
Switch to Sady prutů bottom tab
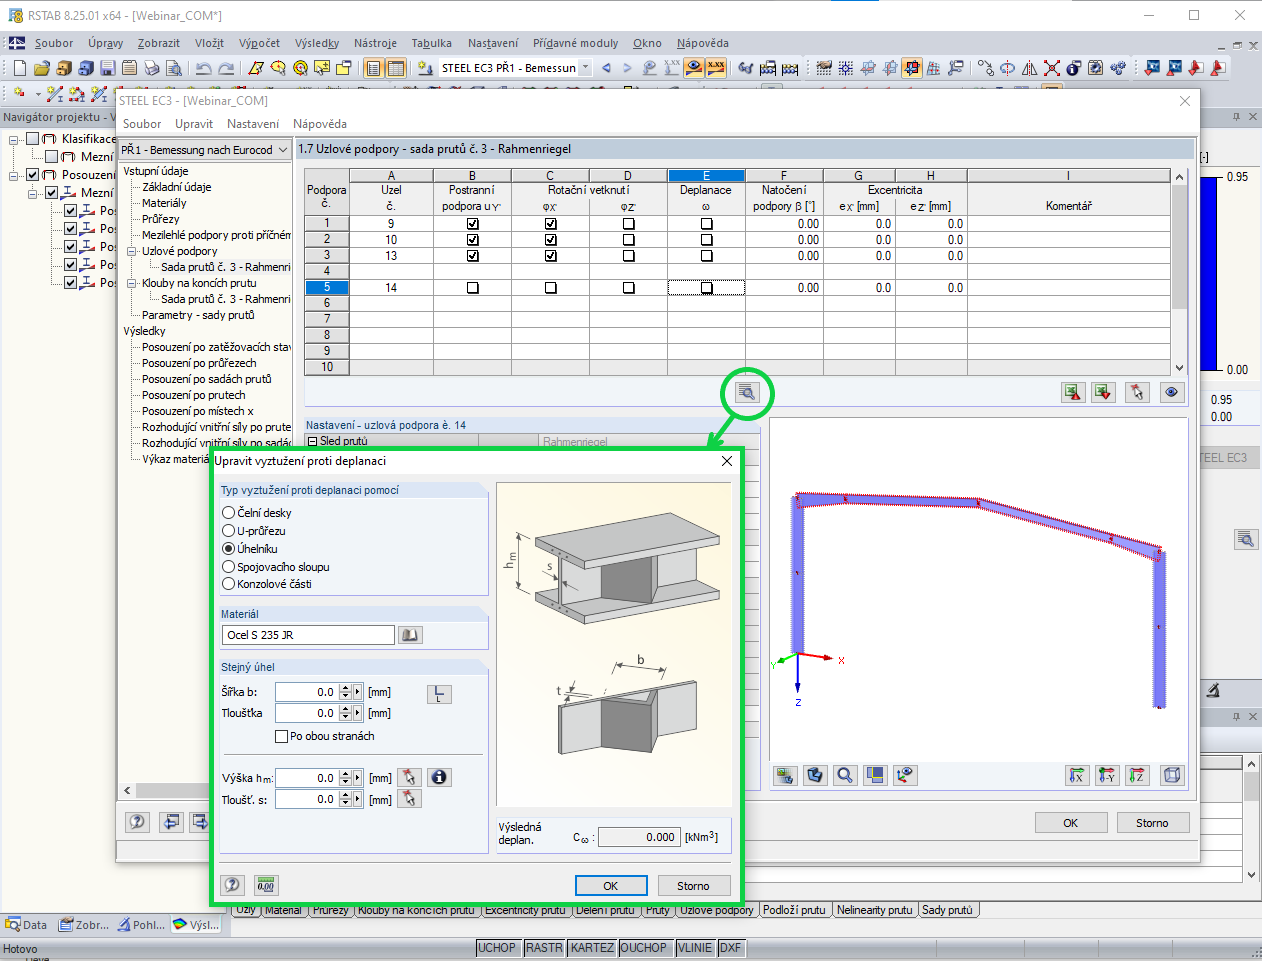(x=947, y=910)
